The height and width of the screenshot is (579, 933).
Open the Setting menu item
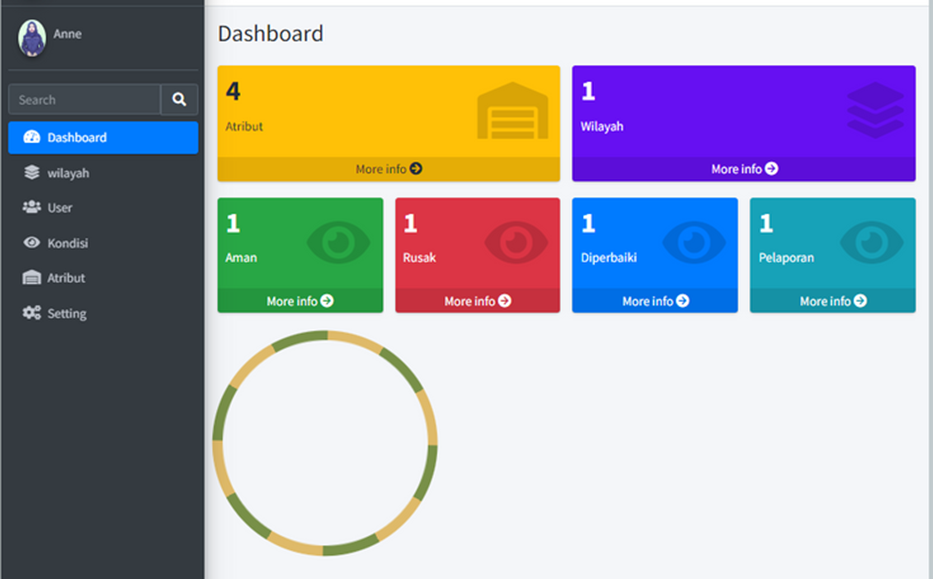[x=103, y=312]
